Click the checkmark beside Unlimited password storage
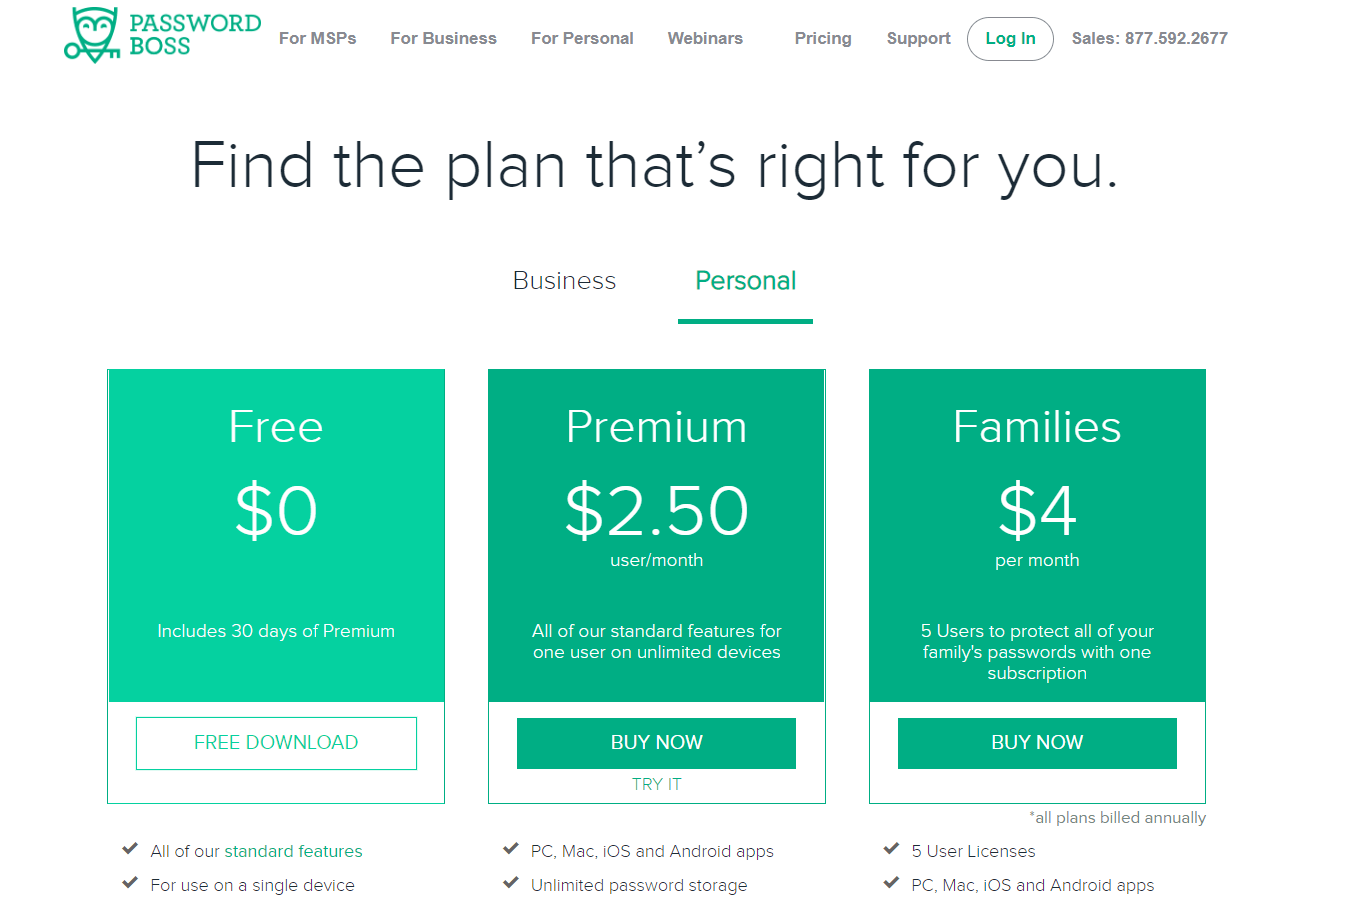 point(510,884)
